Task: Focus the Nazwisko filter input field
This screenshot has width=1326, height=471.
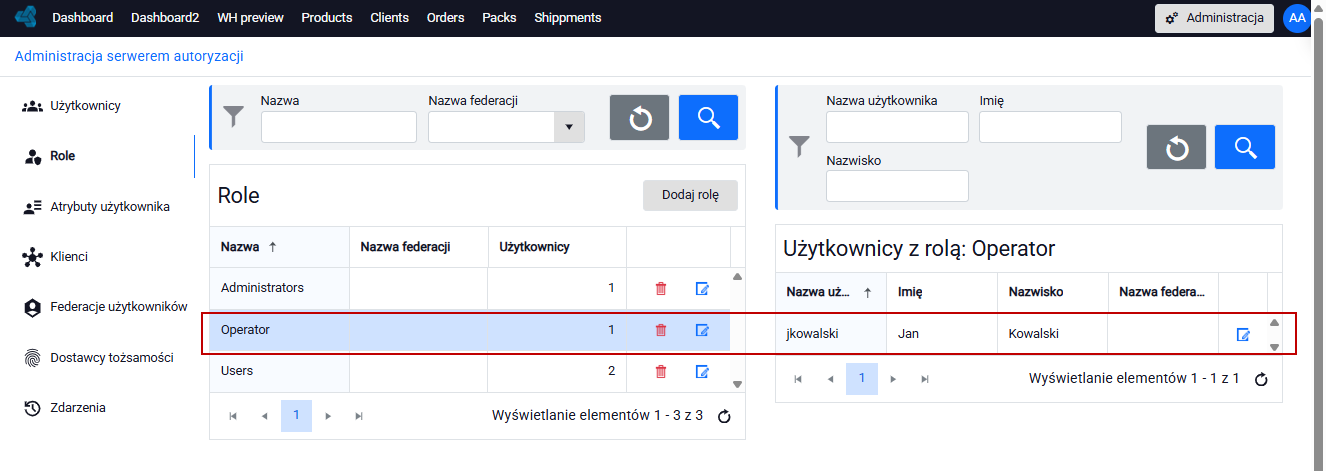Action: pyautogui.click(x=897, y=186)
